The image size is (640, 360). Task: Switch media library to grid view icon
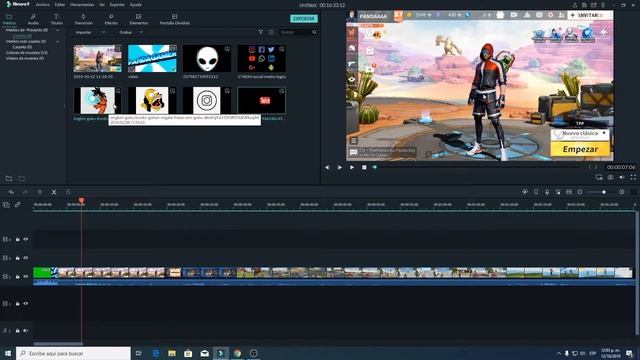[271, 32]
